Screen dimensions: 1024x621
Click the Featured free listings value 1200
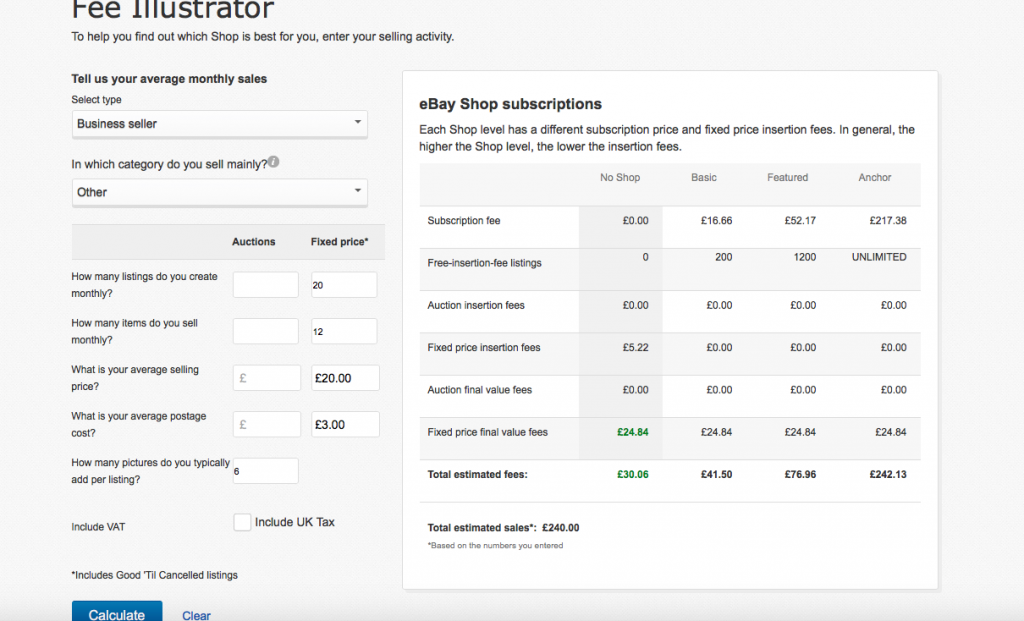coord(805,257)
